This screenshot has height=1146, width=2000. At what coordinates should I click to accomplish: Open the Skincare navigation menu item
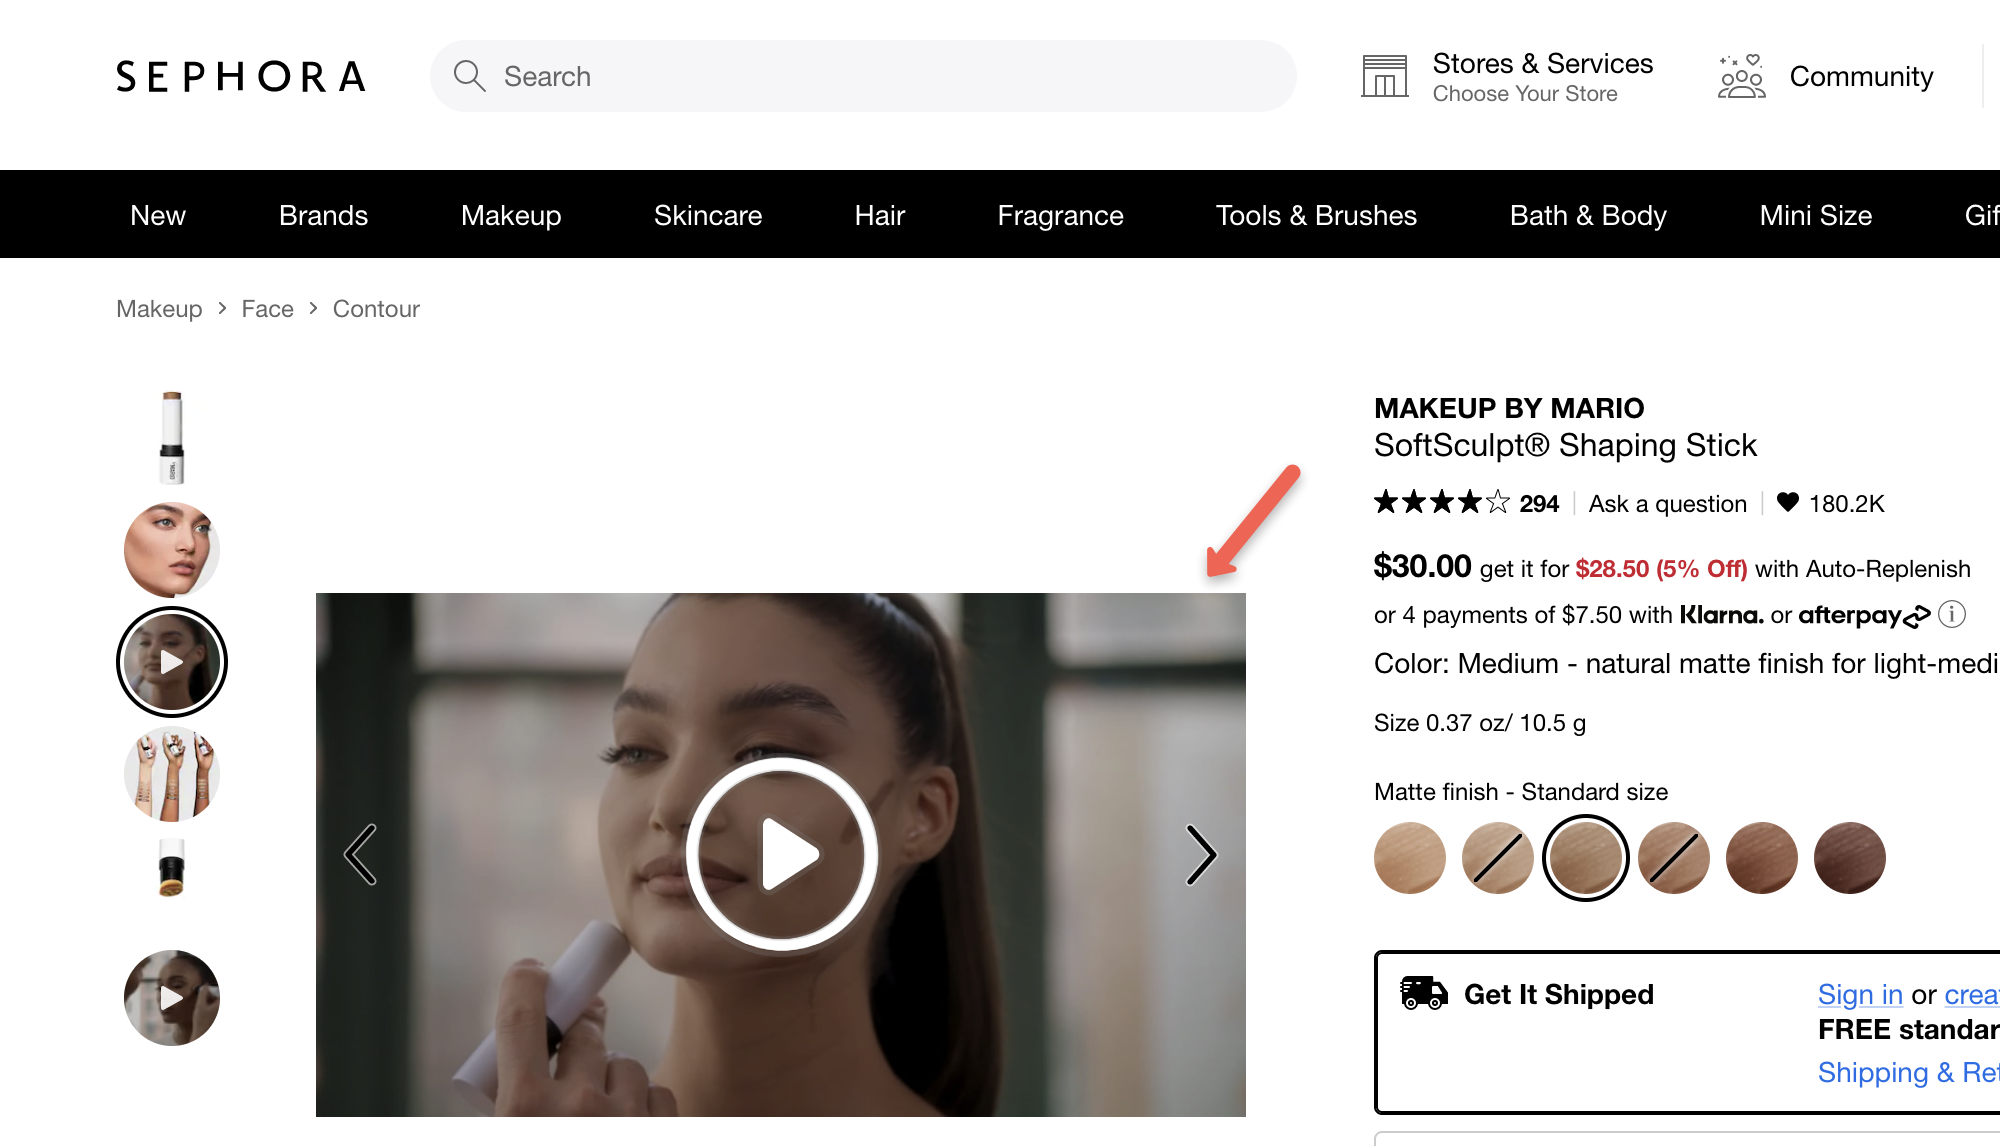tap(707, 213)
